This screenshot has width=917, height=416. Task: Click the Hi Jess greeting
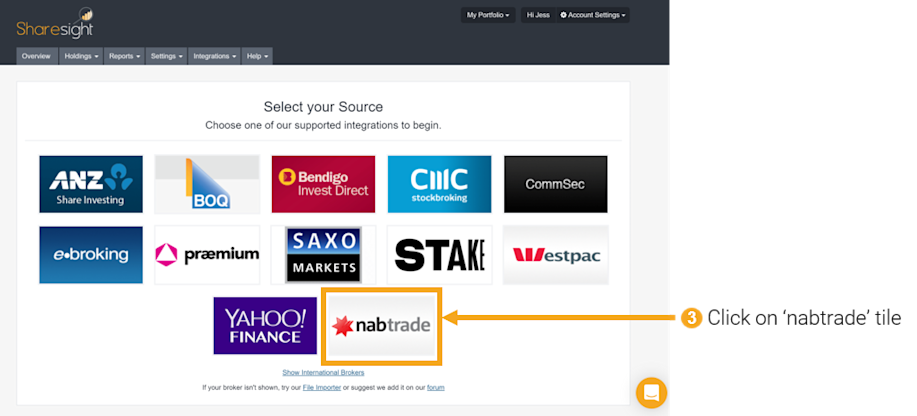(538, 15)
